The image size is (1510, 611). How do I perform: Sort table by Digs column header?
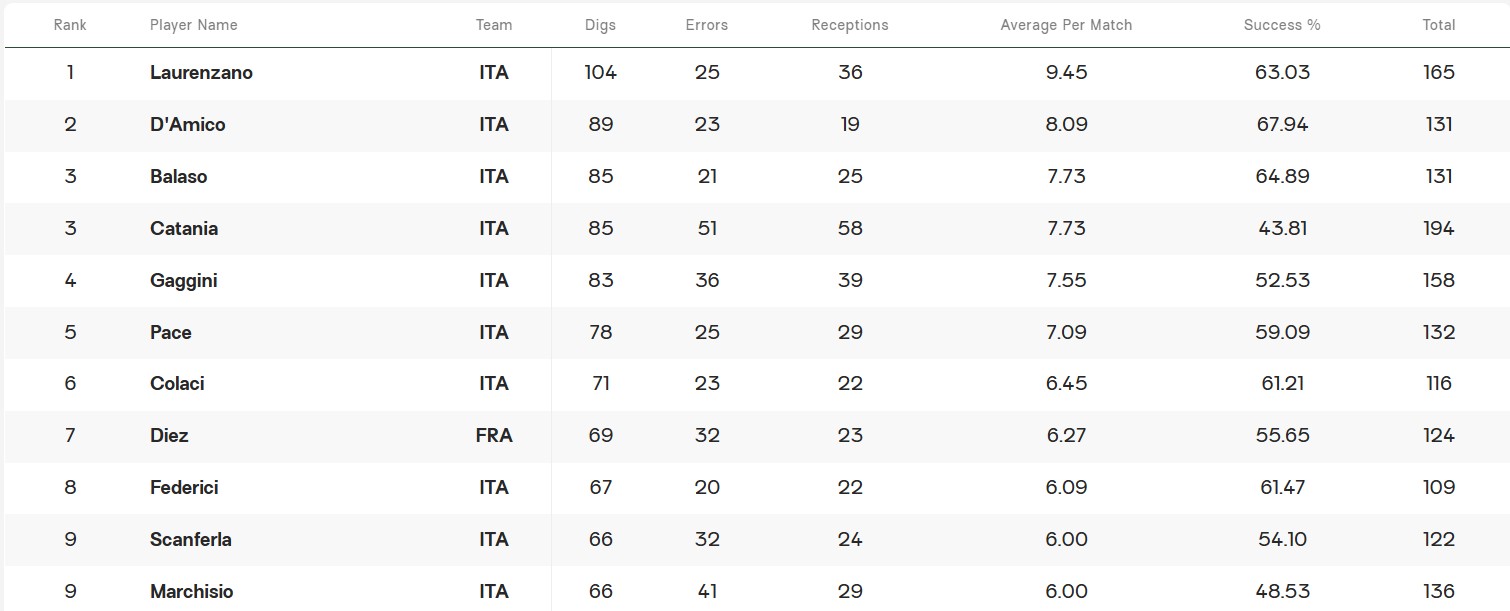600,25
